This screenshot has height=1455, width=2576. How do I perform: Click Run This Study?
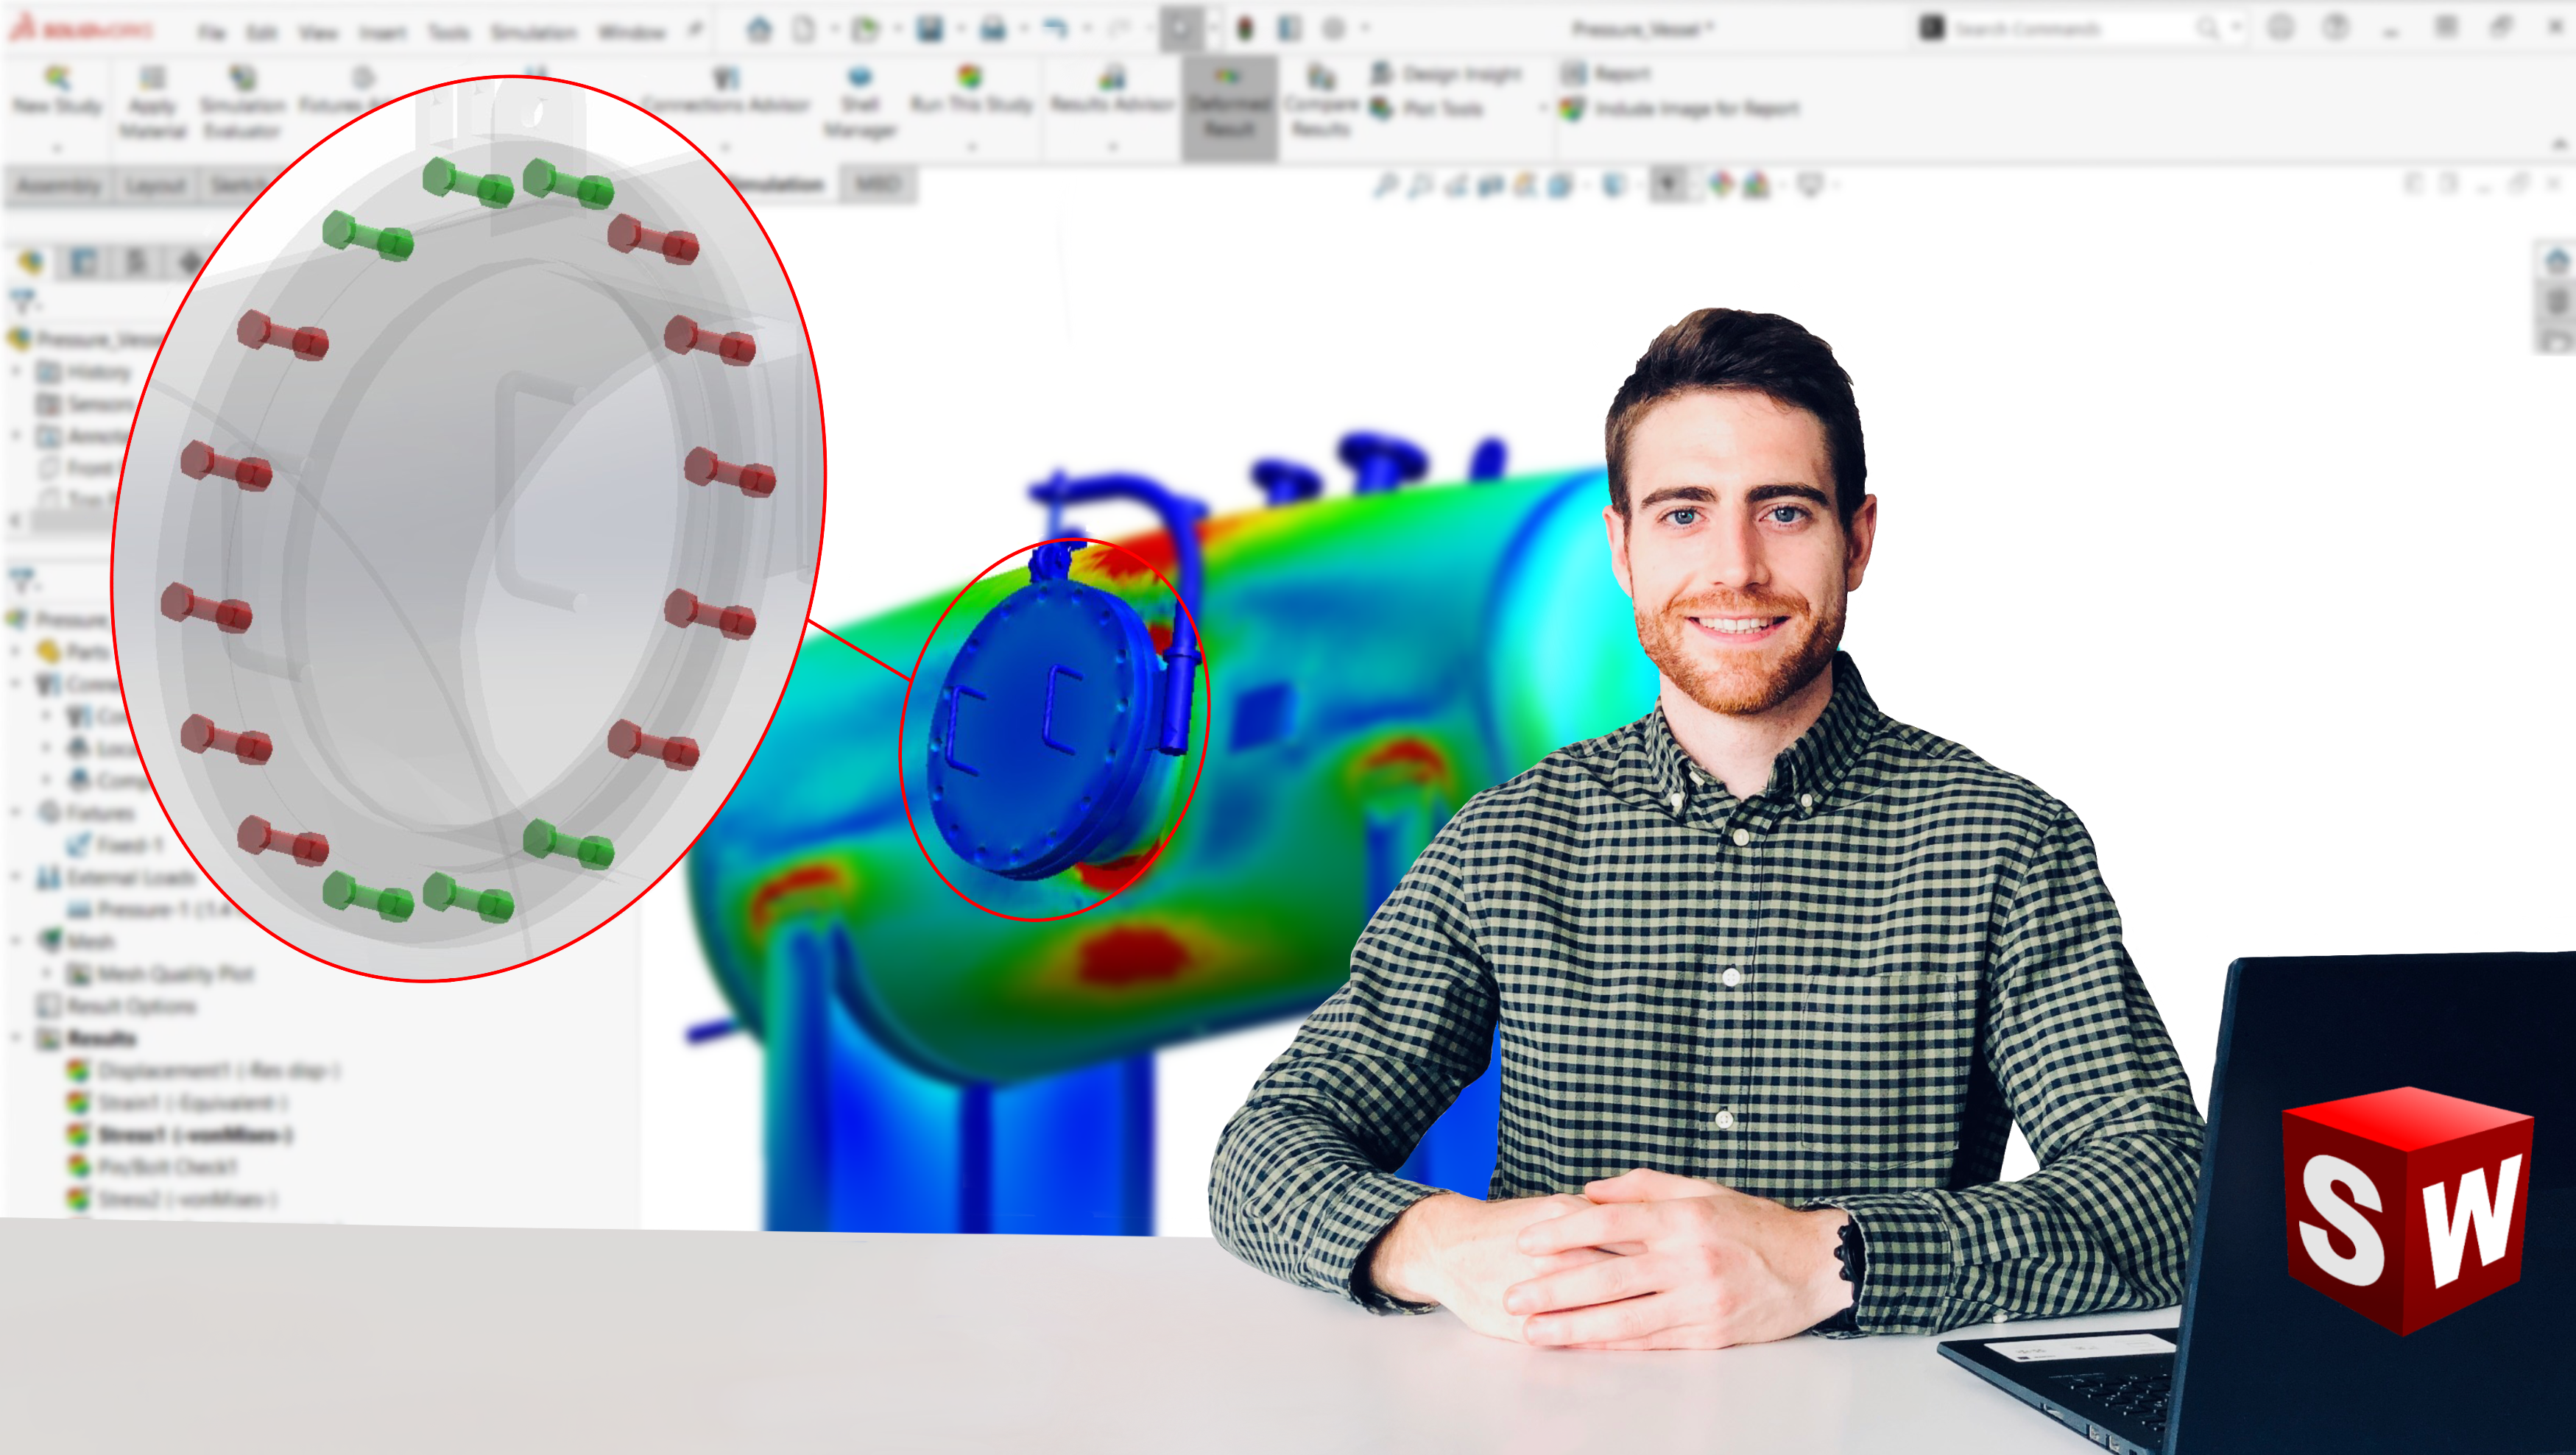[x=970, y=90]
